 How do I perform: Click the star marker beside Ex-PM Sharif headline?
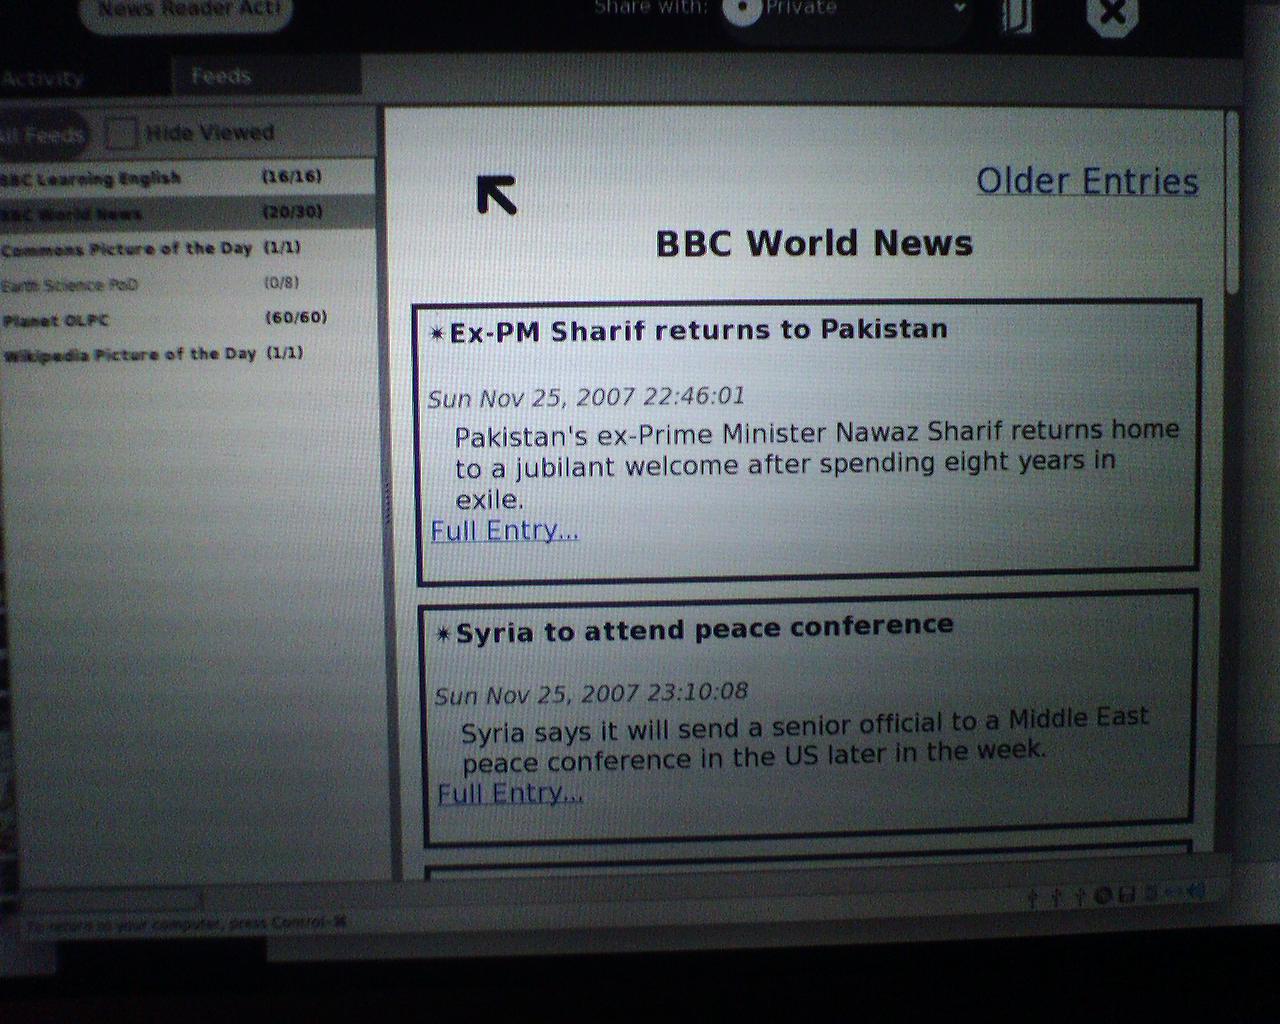[436, 333]
